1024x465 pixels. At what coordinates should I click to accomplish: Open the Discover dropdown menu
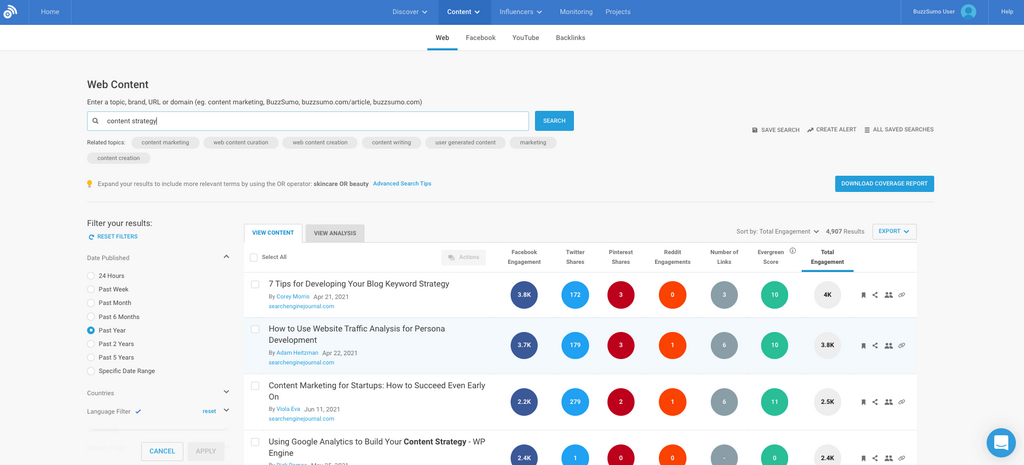point(410,12)
